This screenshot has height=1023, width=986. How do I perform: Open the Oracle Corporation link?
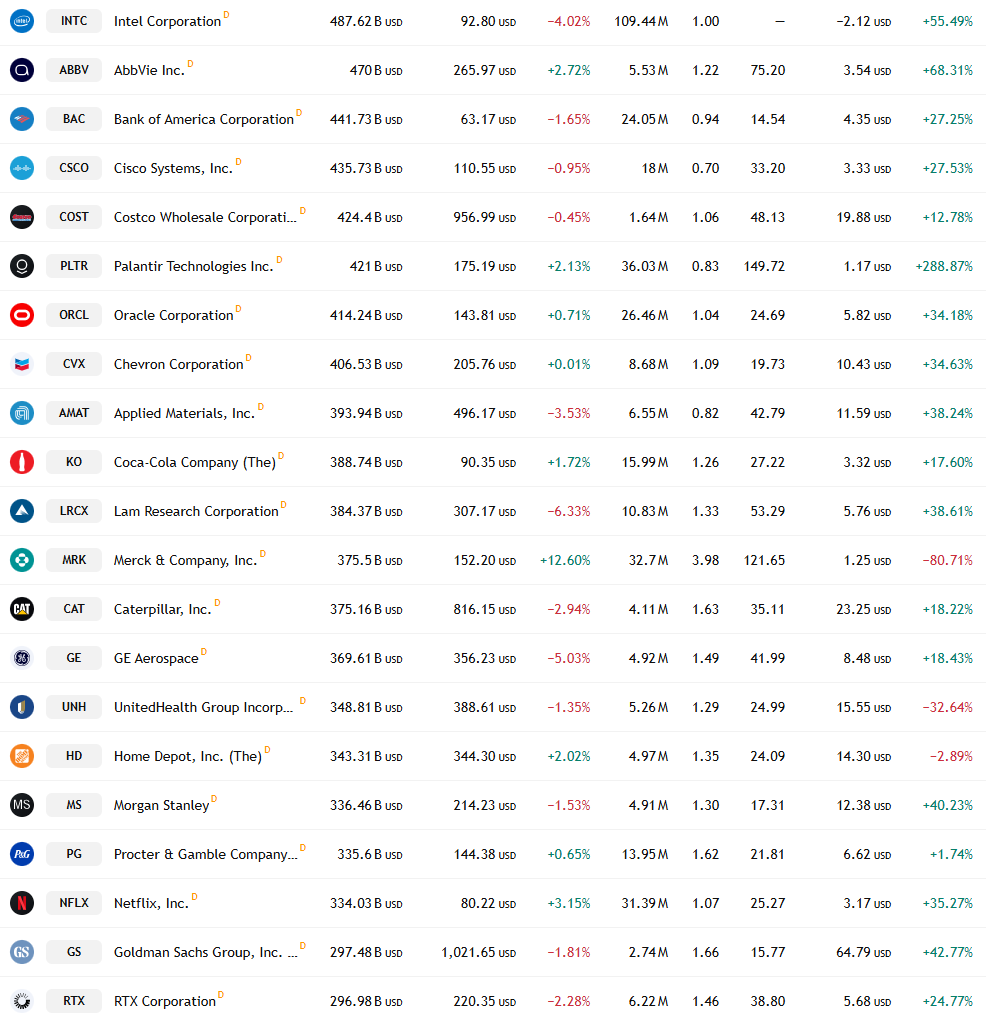173,316
